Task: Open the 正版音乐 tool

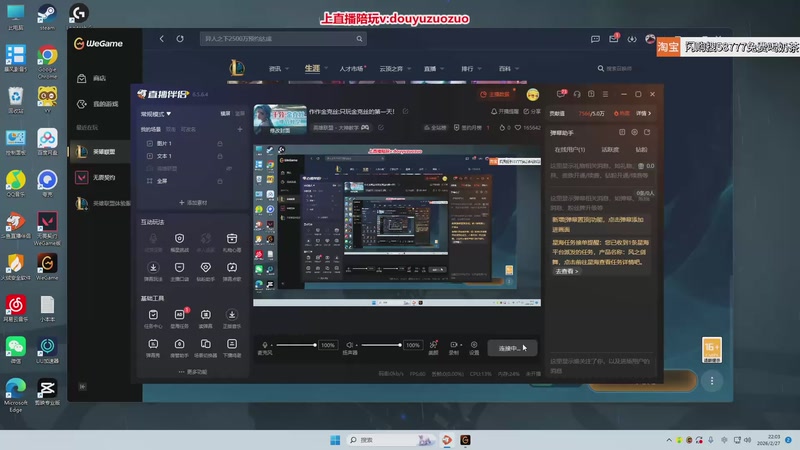Action: [x=232, y=318]
